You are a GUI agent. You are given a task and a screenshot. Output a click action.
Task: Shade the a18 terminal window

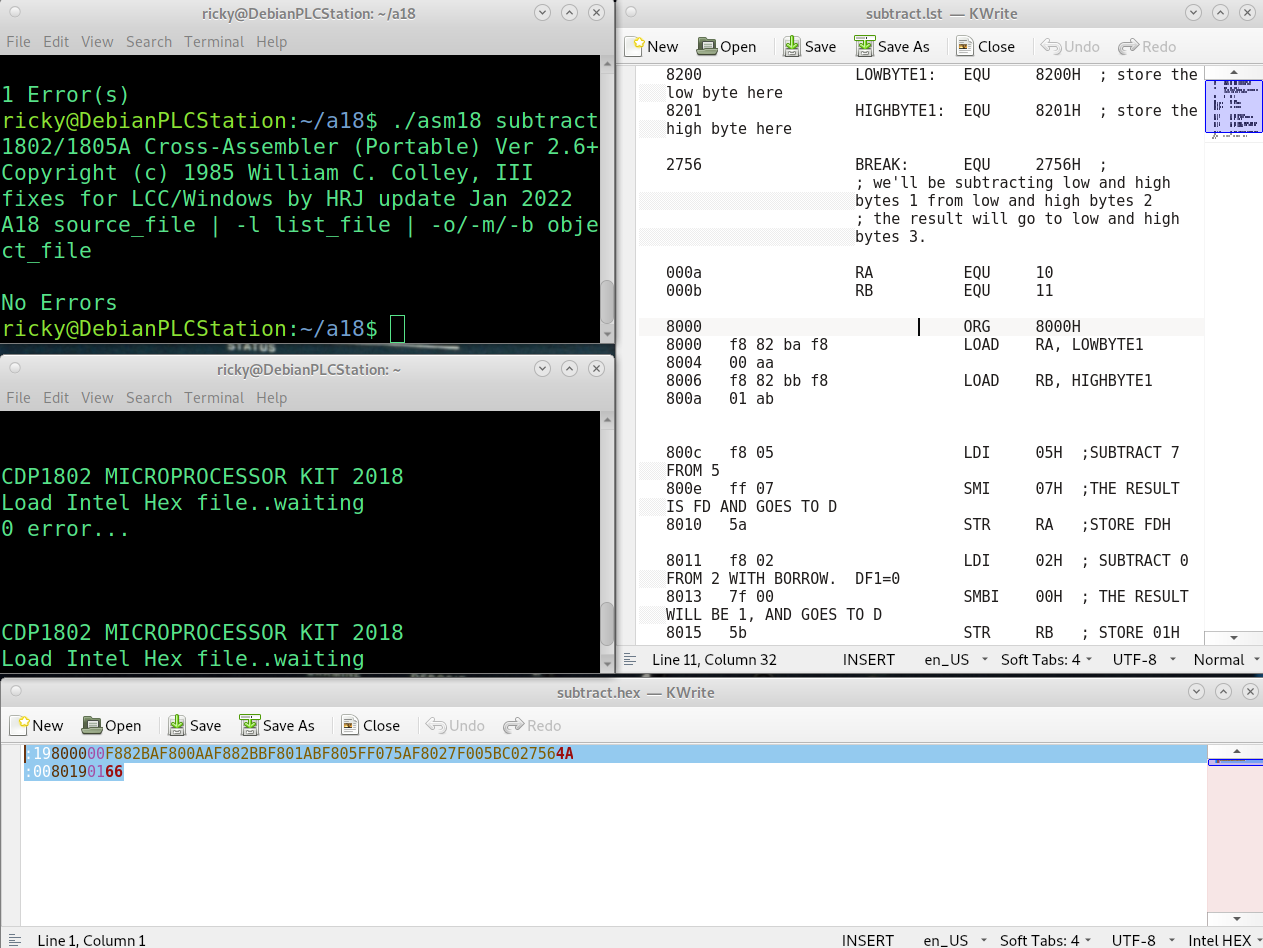click(x=570, y=13)
